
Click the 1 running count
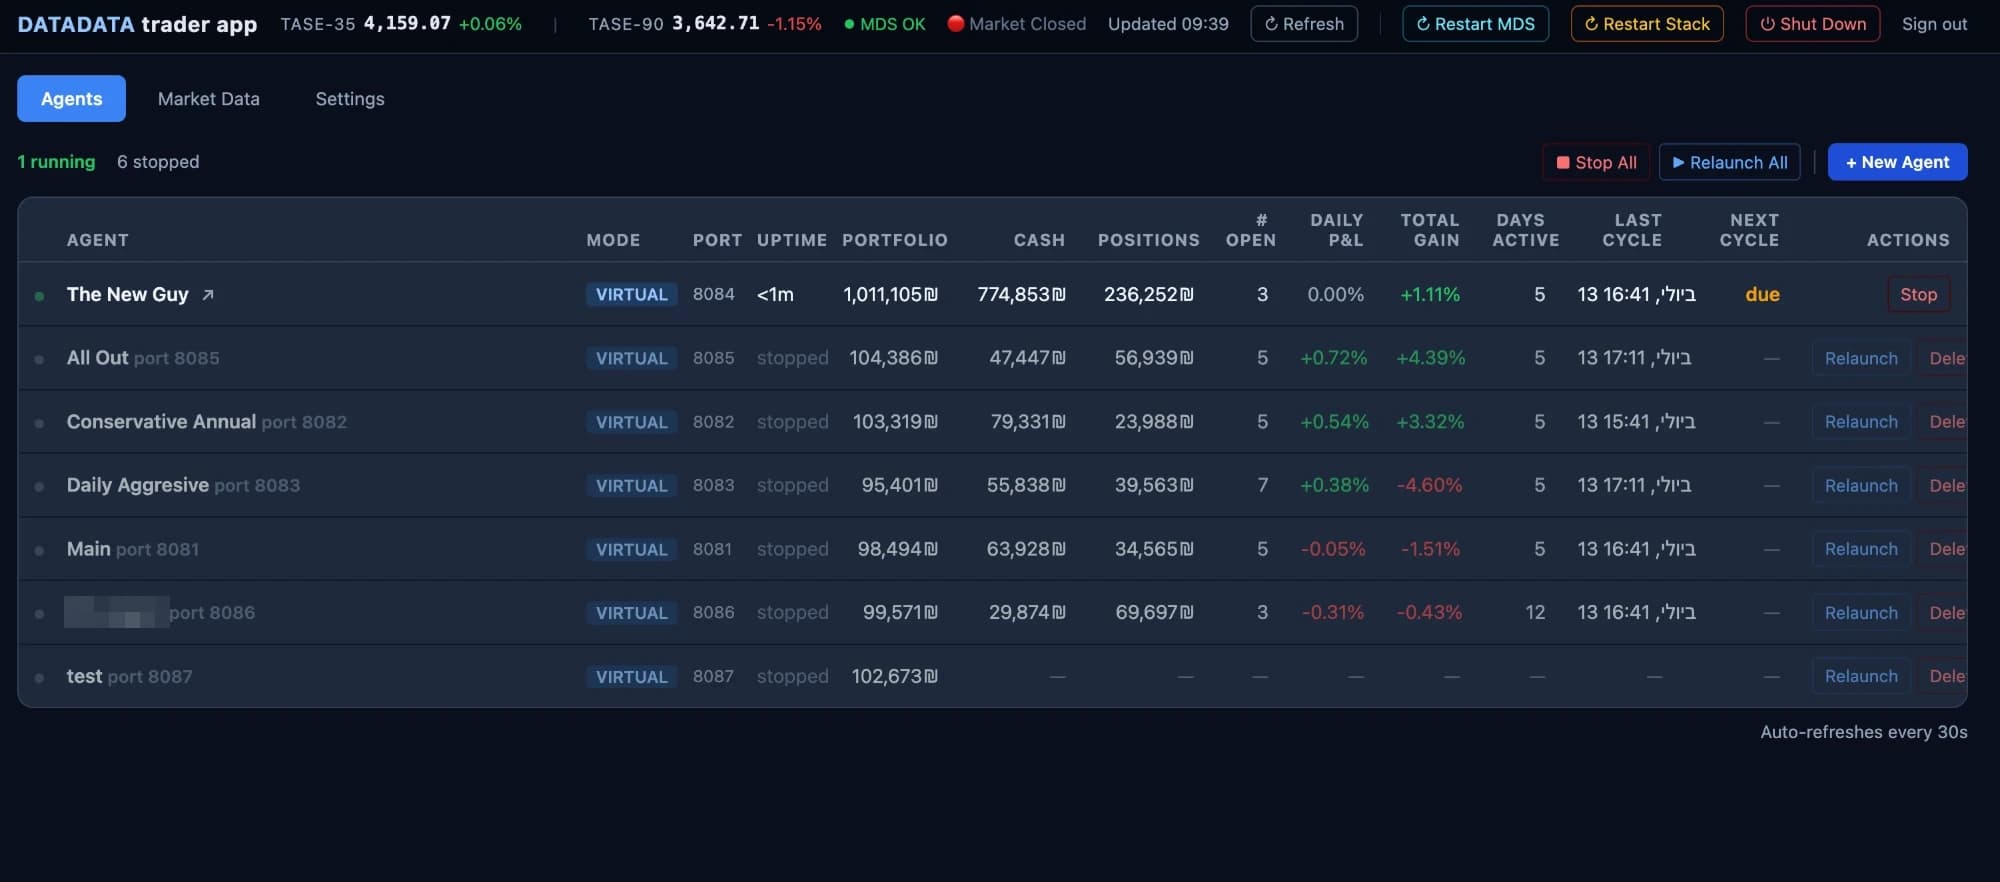56,162
